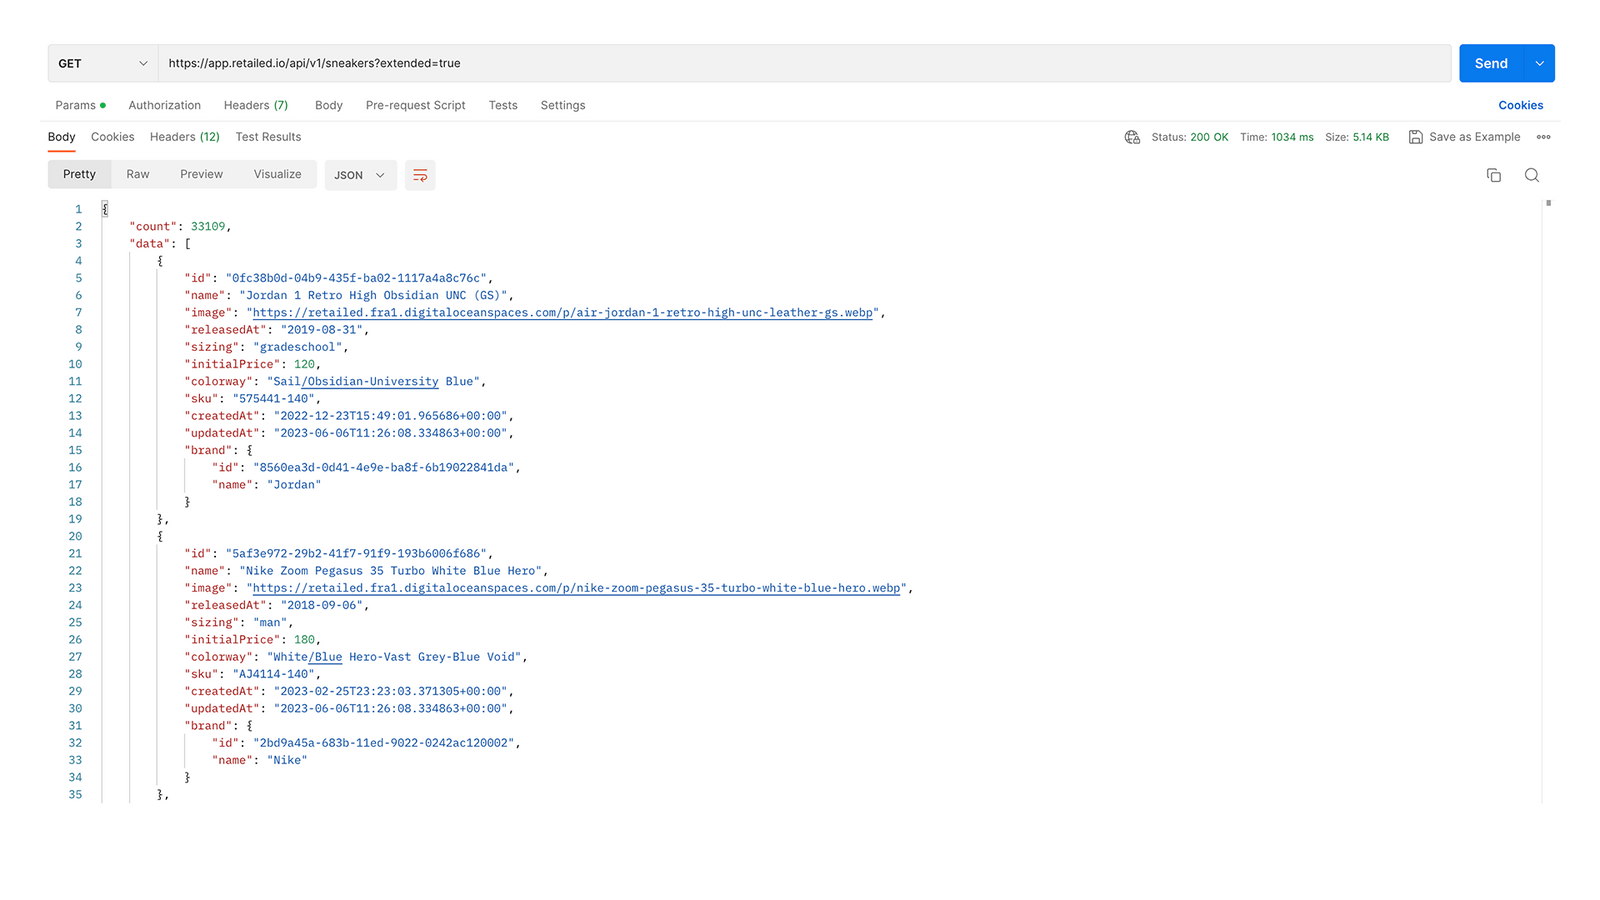The width and height of the screenshot is (1600, 900).
Task: Open Cookies via the top-right link
Action: (x=1521, y=105)
